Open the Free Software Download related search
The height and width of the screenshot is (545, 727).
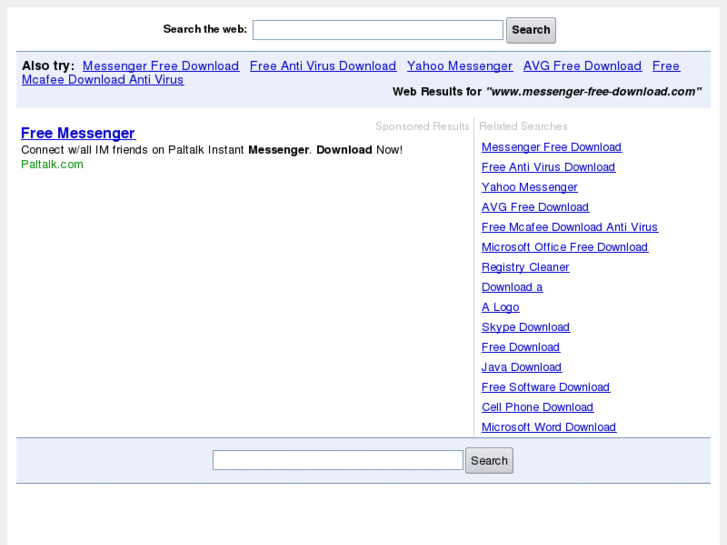(x=545, y=387)
